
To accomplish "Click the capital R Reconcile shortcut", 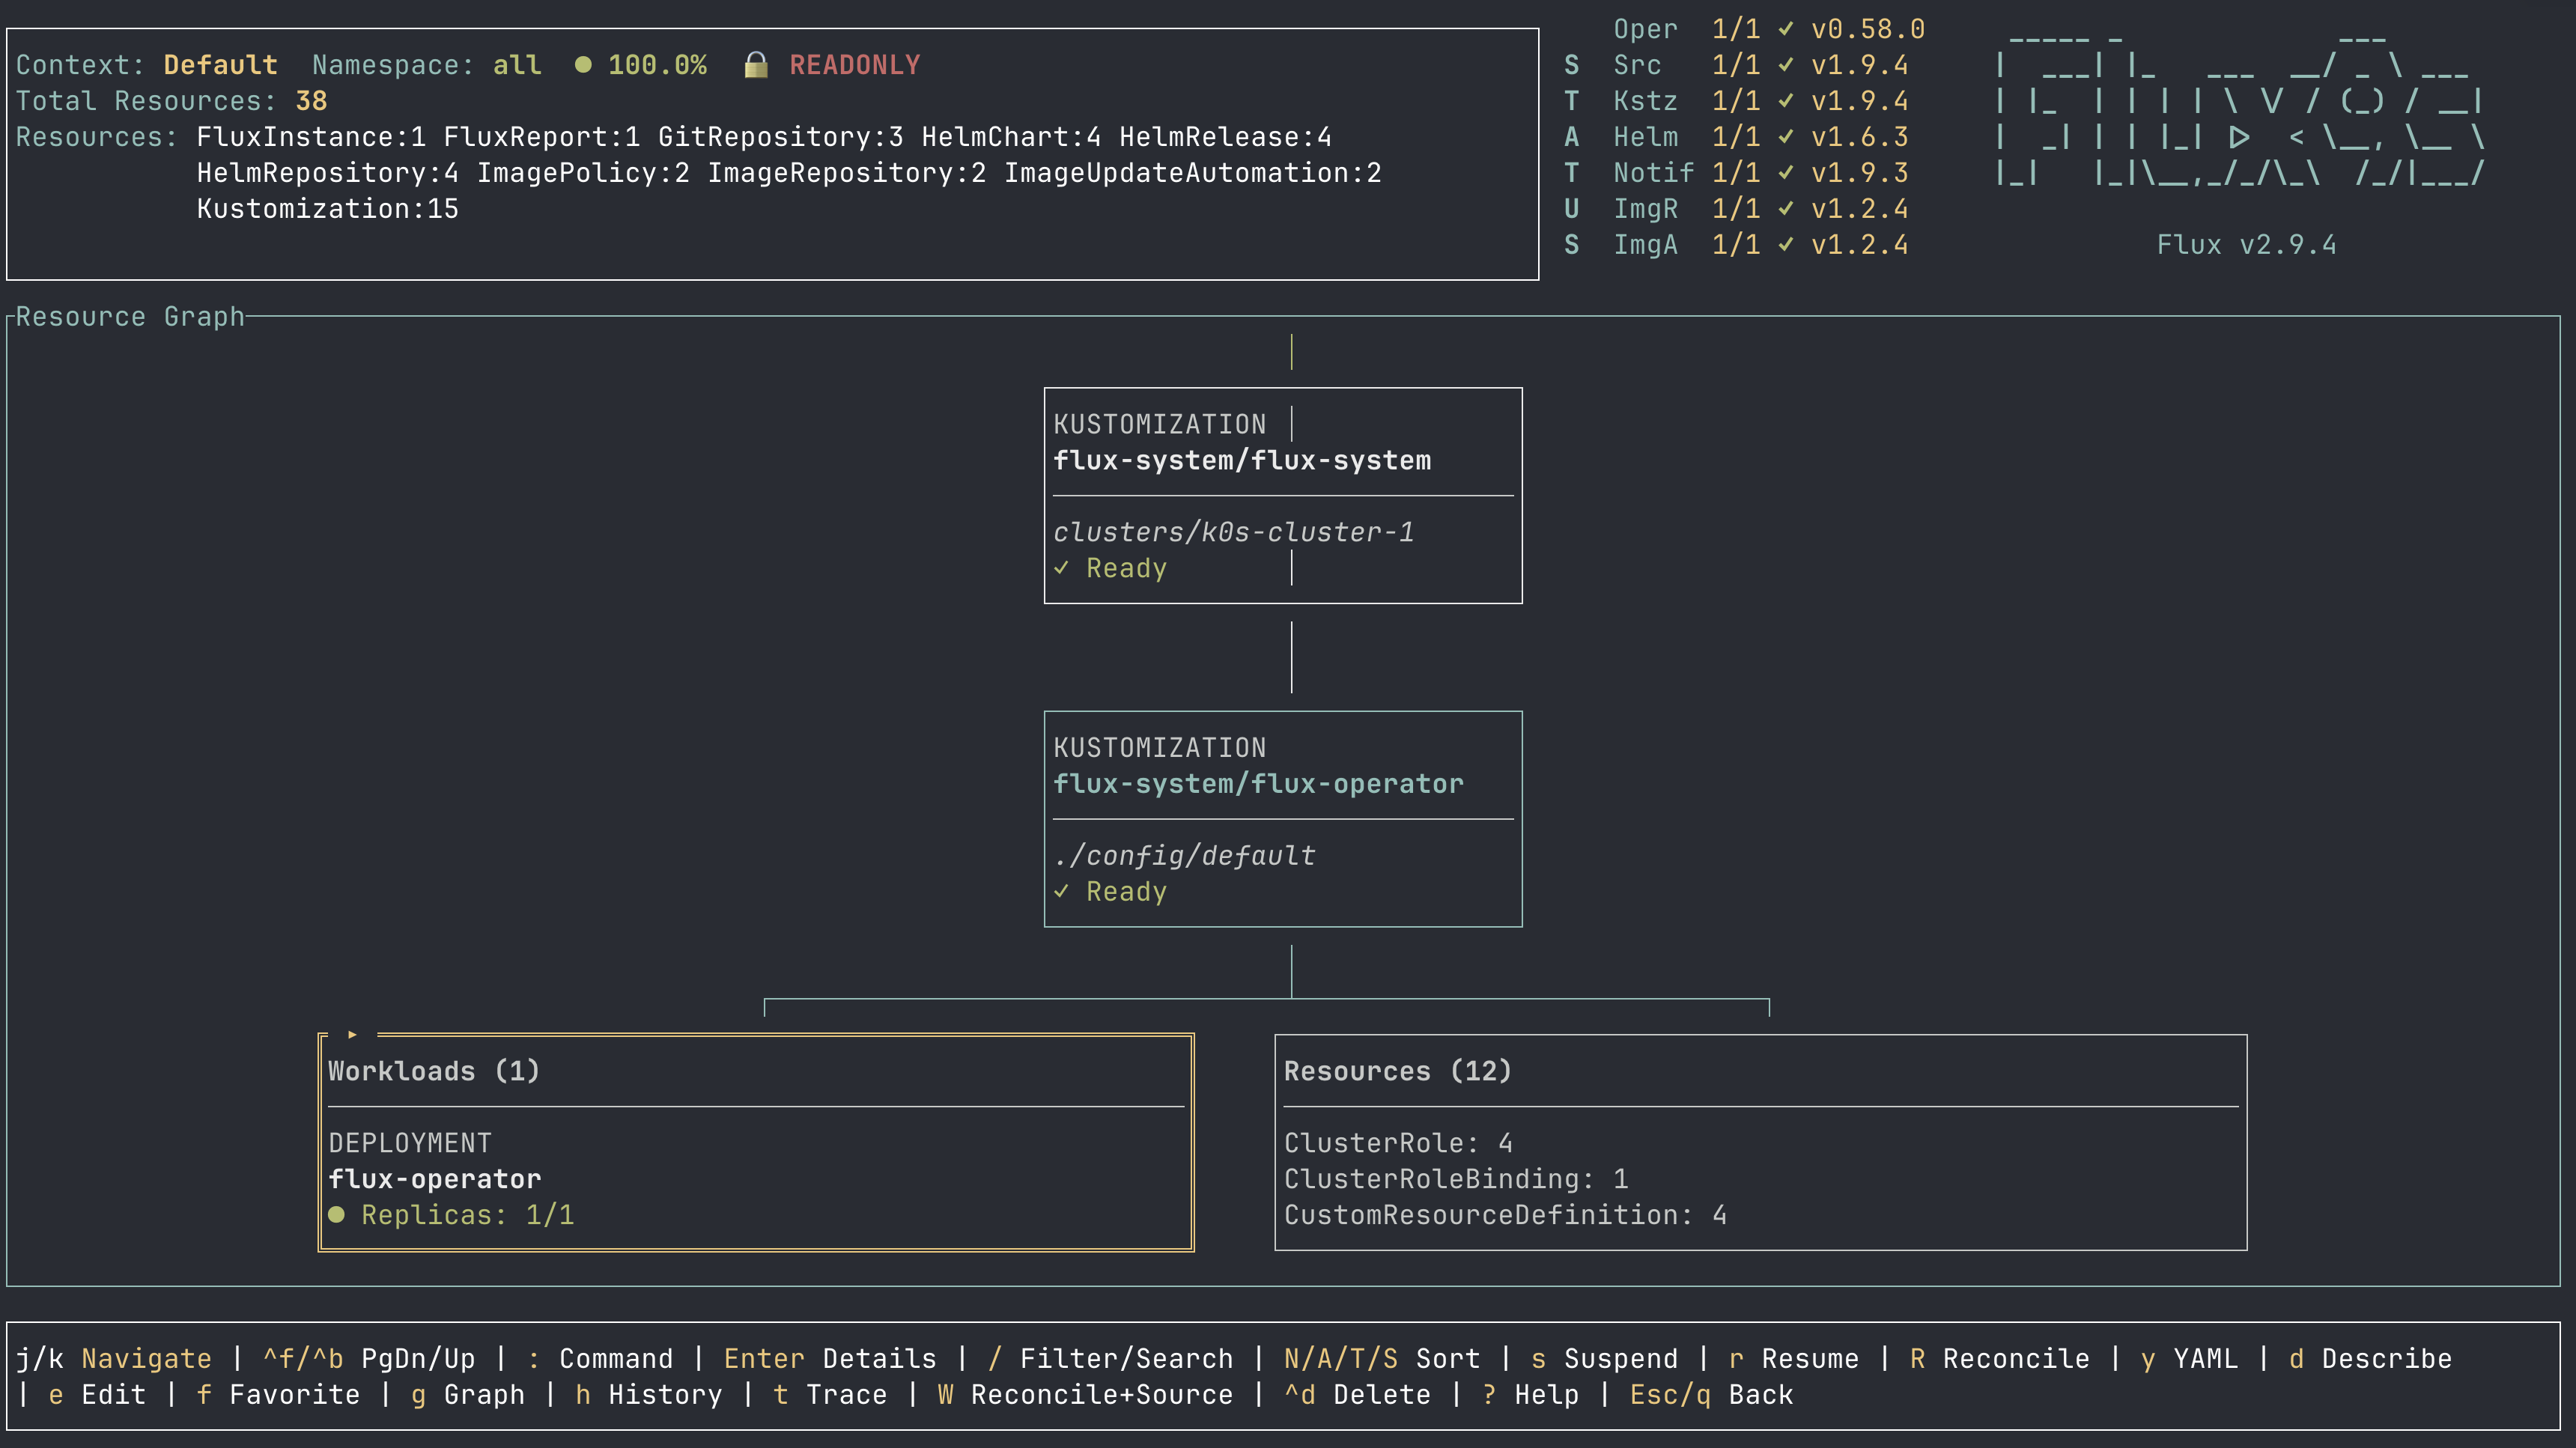I will (x=1999, y=1359).
